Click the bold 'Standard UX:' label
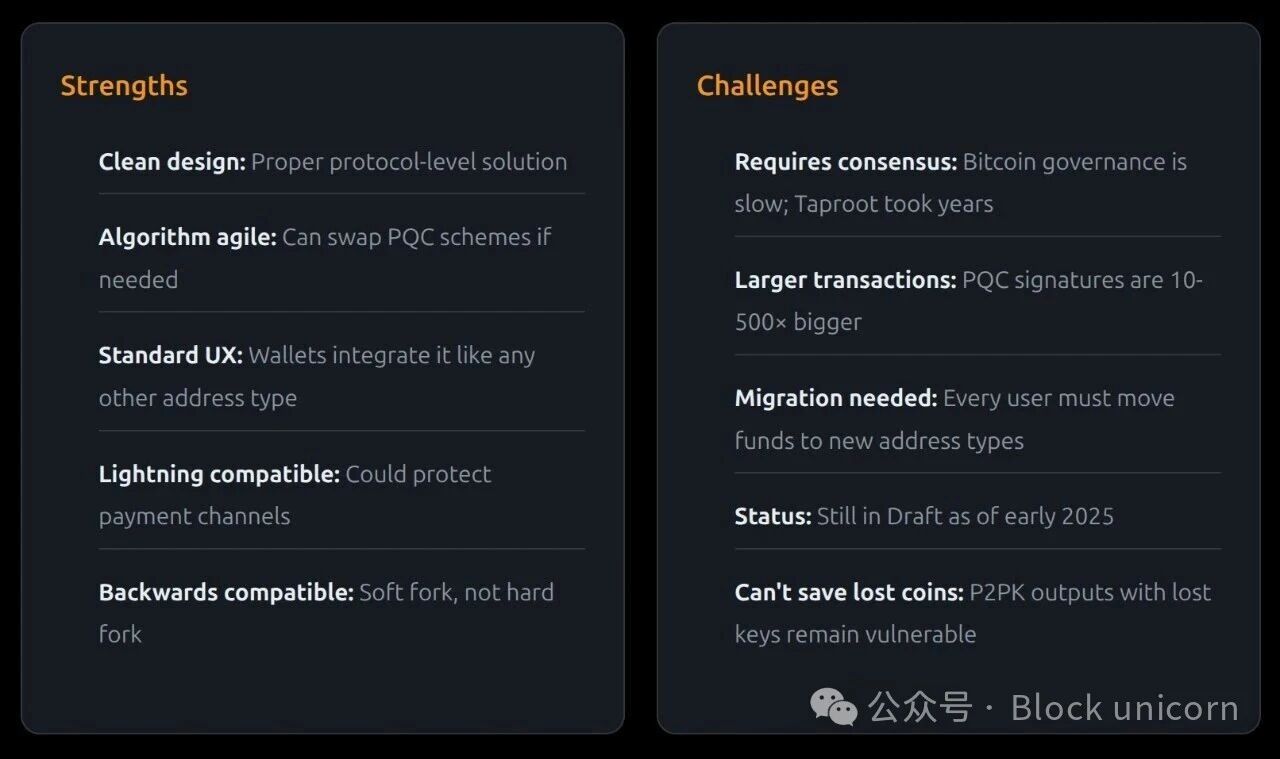 click(170, 355)
